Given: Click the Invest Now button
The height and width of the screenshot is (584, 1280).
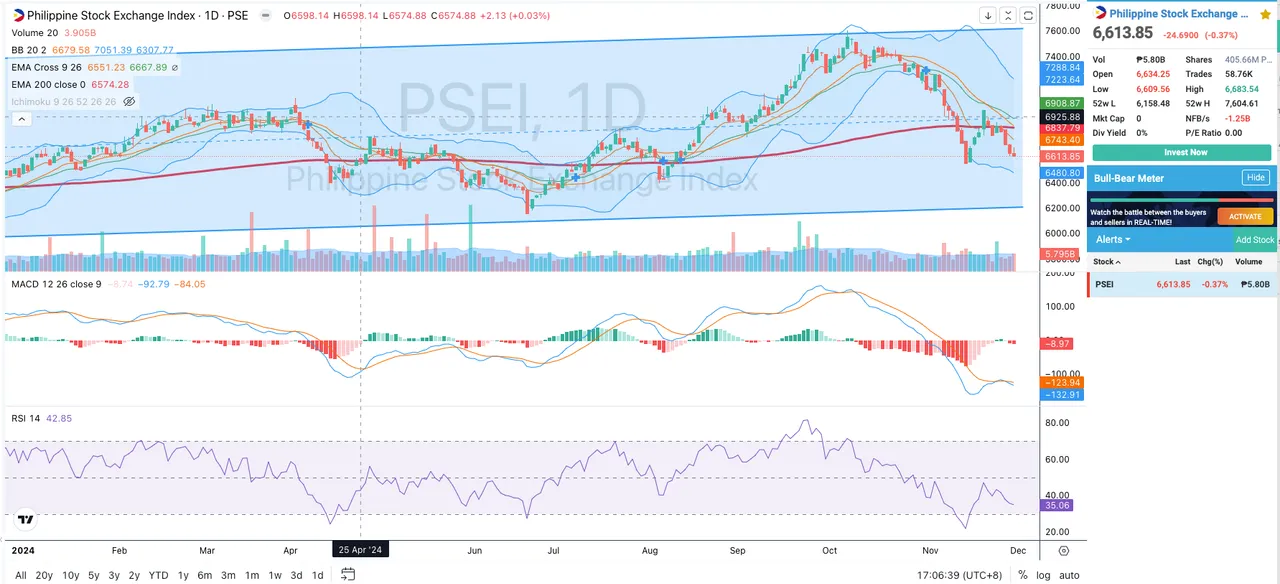Looking at the screenshot, I should pyautogui.click(x=1182, y=153).
